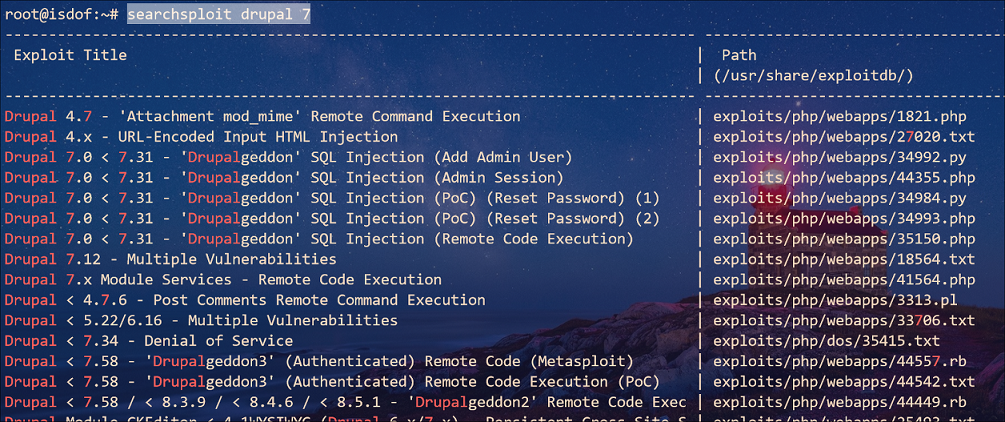
Task: Click the path exploits/php/webapps/34993.php
Action: pos(844,219)
